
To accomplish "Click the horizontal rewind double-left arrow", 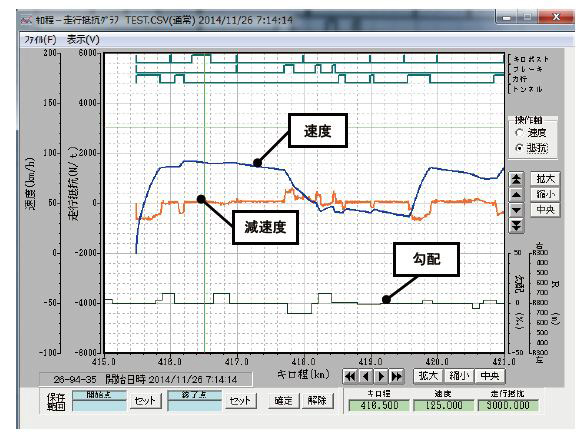I will [350, 376].
